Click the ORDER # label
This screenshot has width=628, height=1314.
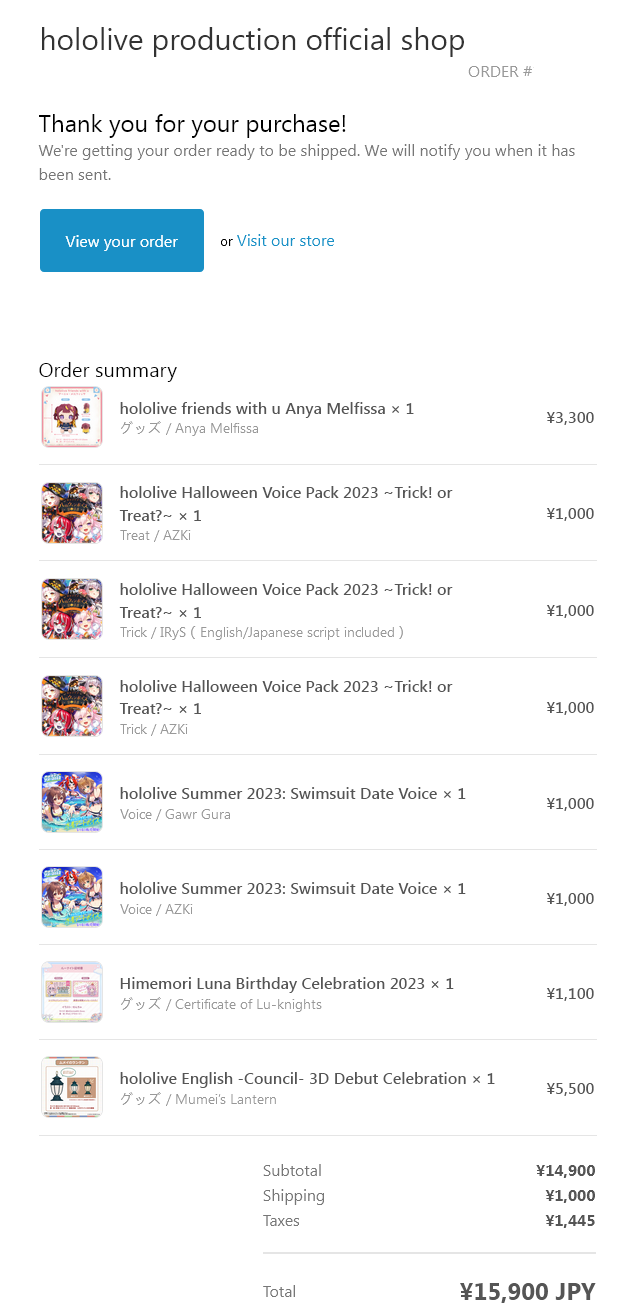(500, 72)
